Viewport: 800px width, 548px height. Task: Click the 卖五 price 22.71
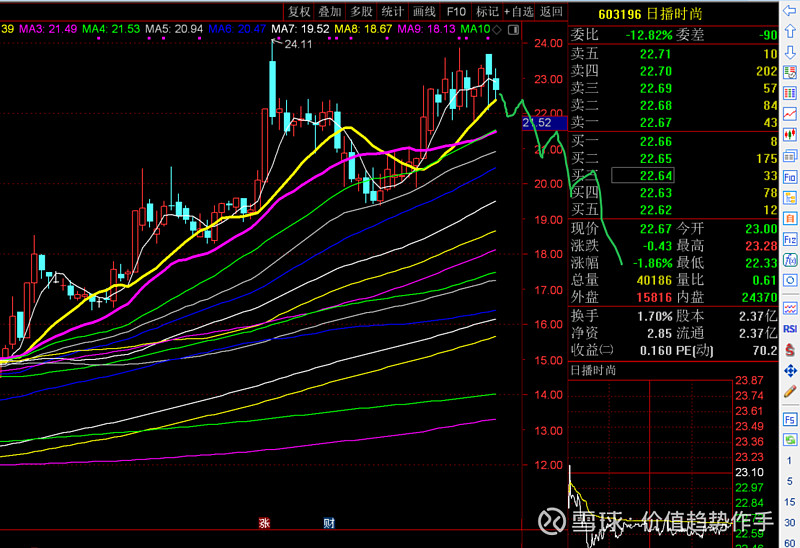click(x=656, y=54)
